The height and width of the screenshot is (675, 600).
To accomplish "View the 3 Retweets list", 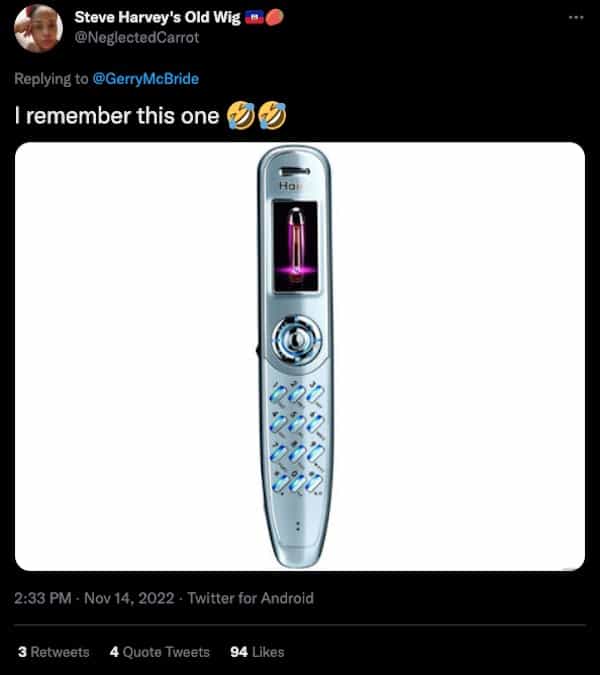I will (x=54, y=652).
